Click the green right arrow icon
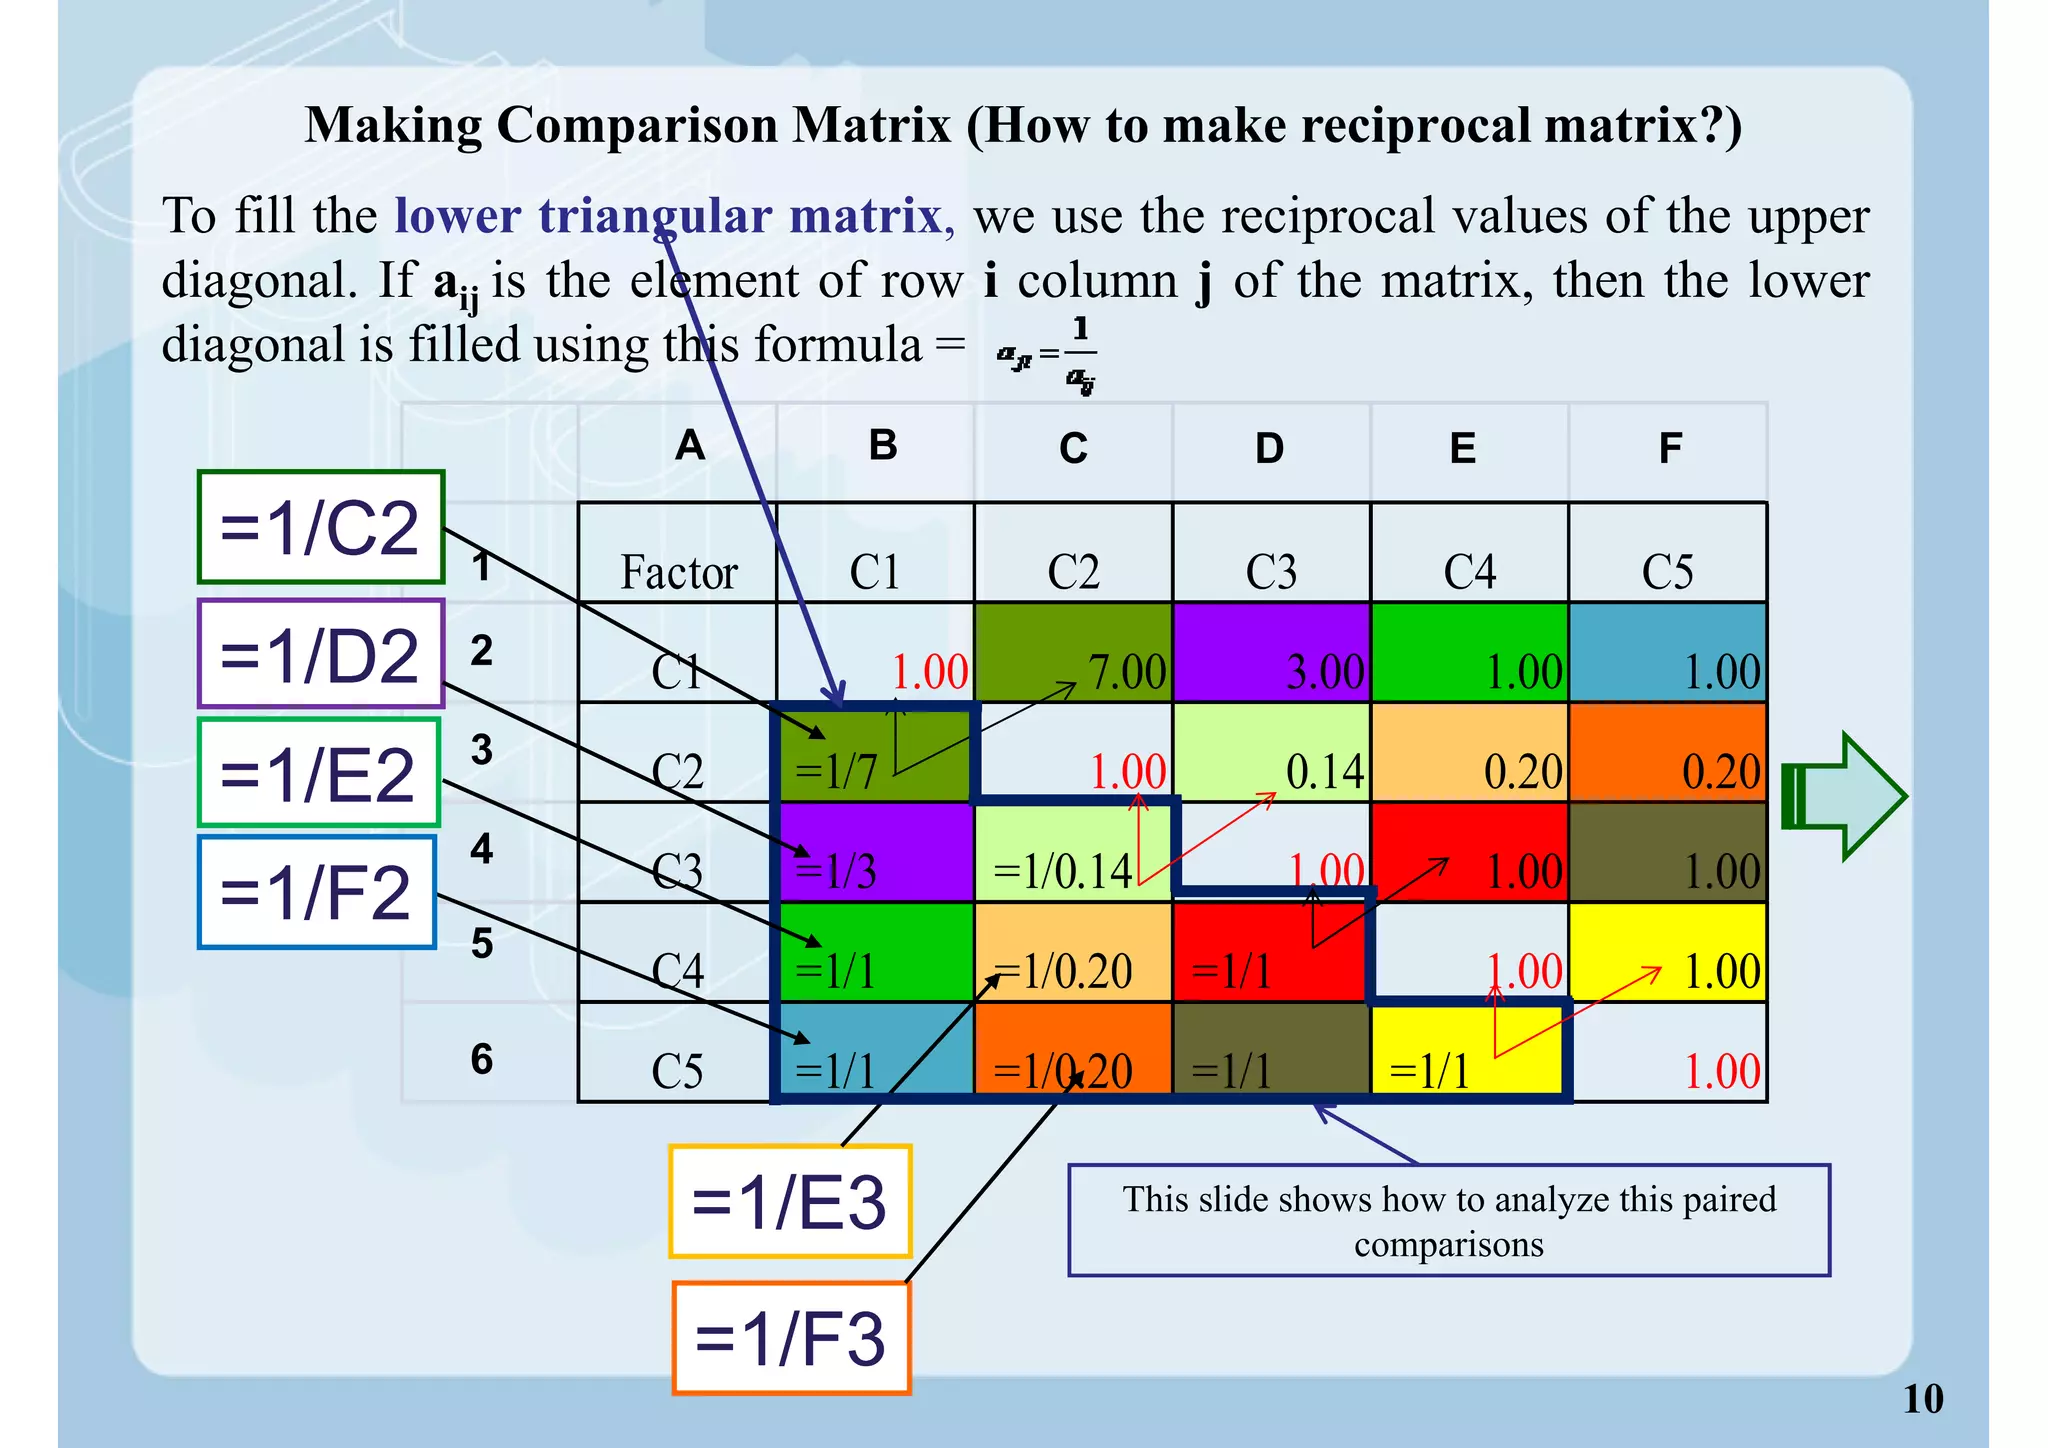The height and width of the screenshot is (1448, 2048). (x=1845, y=796)
